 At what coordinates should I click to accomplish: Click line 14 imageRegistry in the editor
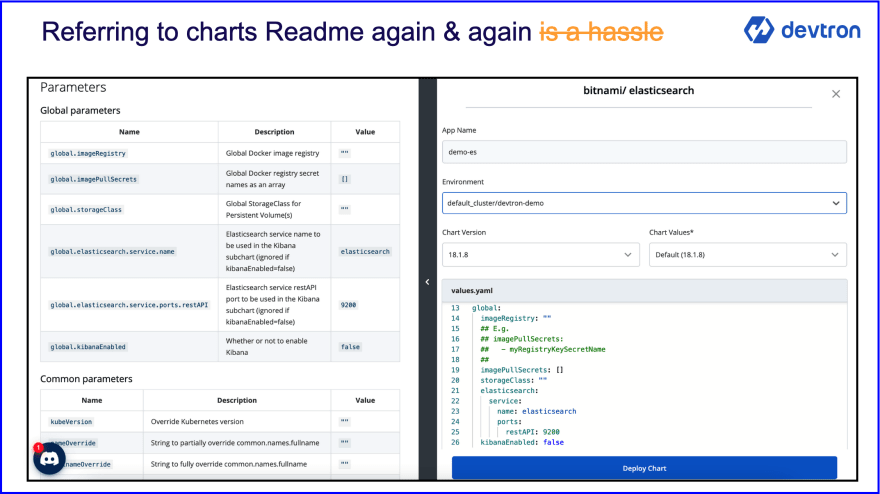coord(515,318)
